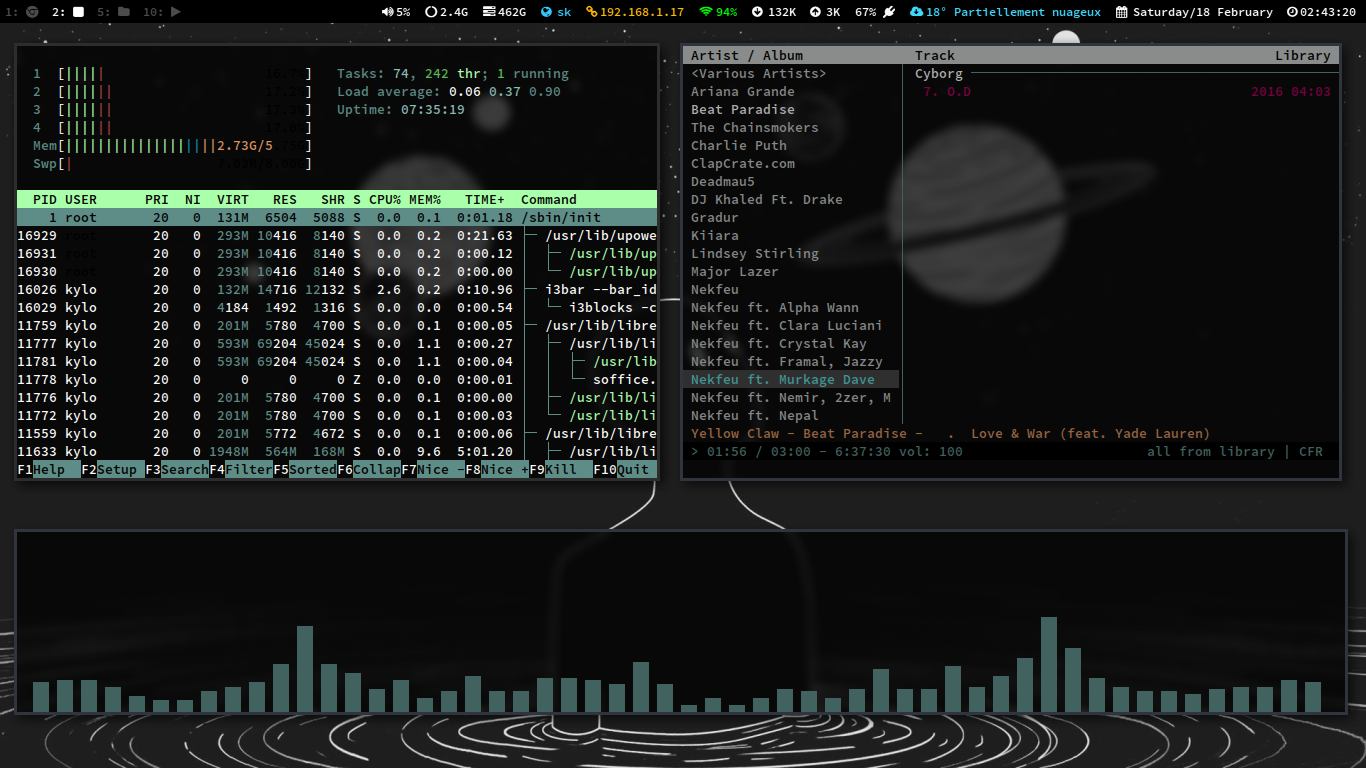Switch to workspace 10 play icon
Viewport: 1366px width, 768px height.
coord(162,12)
